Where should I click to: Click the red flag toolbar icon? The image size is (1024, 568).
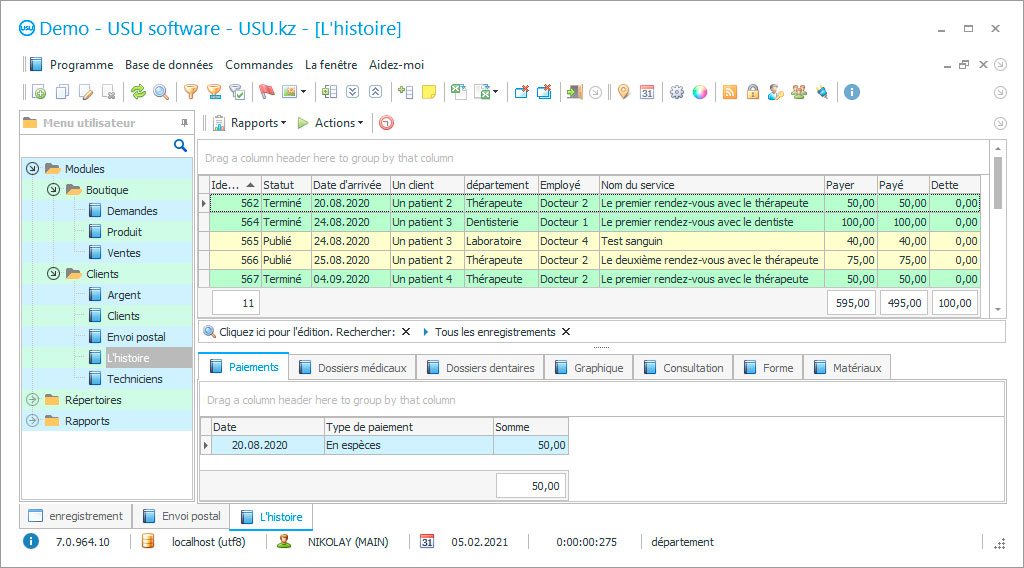266,92
